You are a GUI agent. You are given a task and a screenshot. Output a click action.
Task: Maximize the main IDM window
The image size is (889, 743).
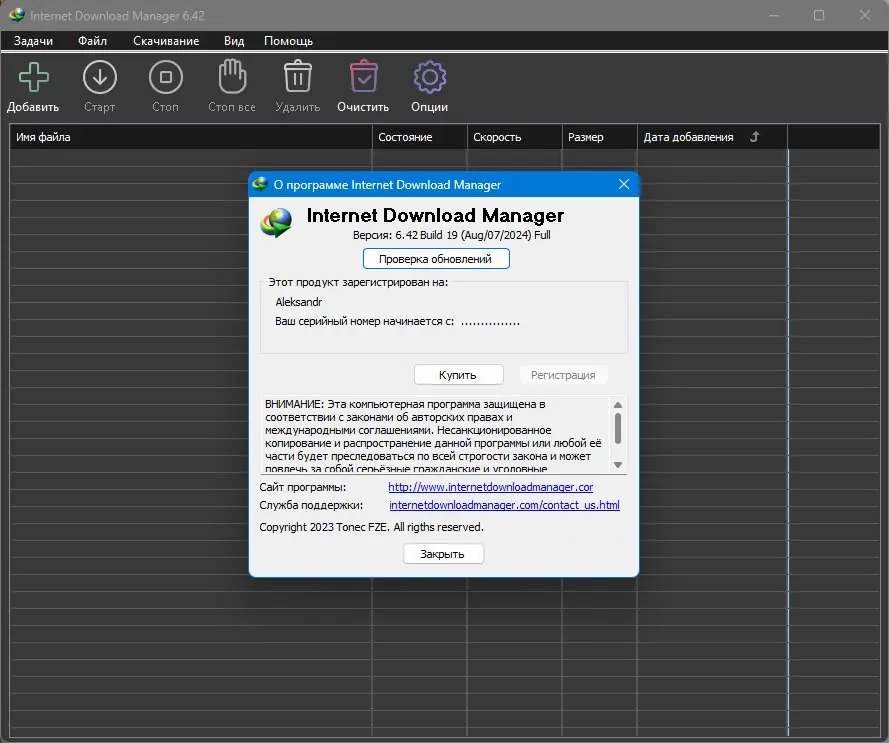click(819, 15)
